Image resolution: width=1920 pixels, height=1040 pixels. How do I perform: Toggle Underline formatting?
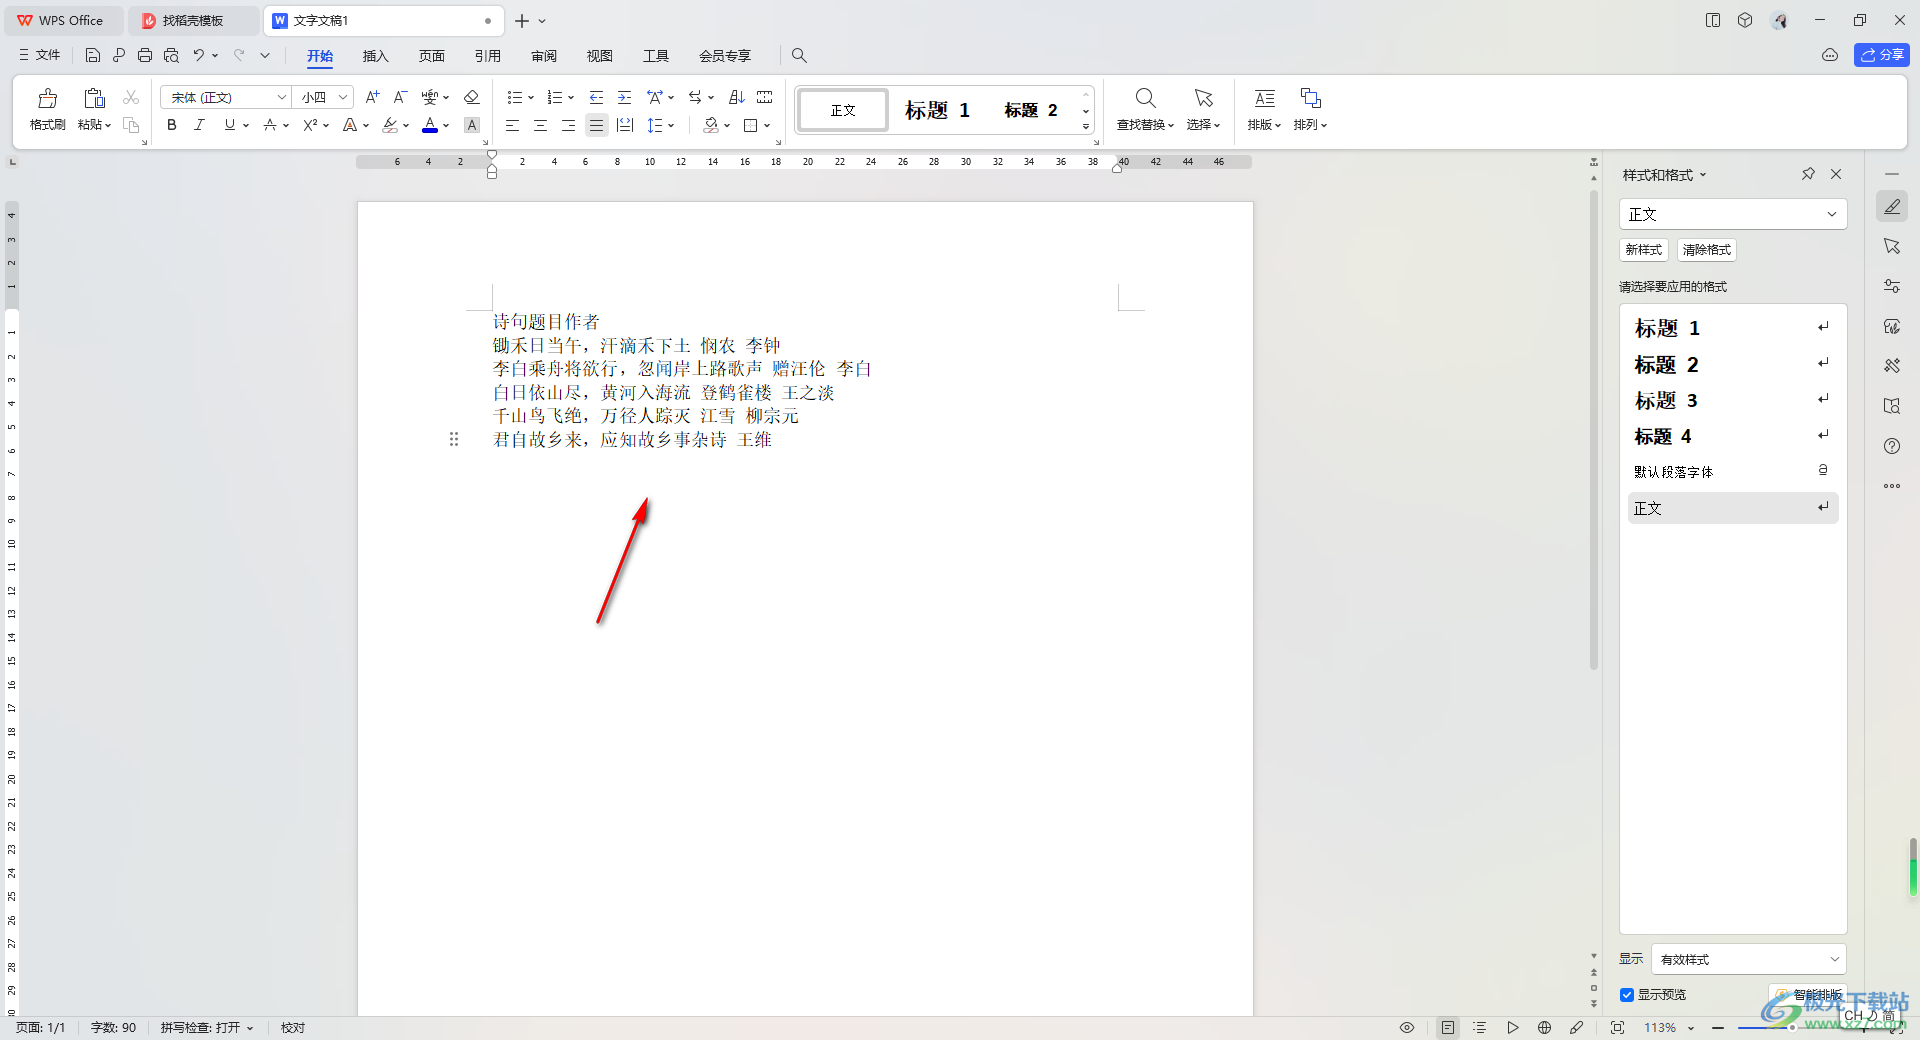(230, 125)
